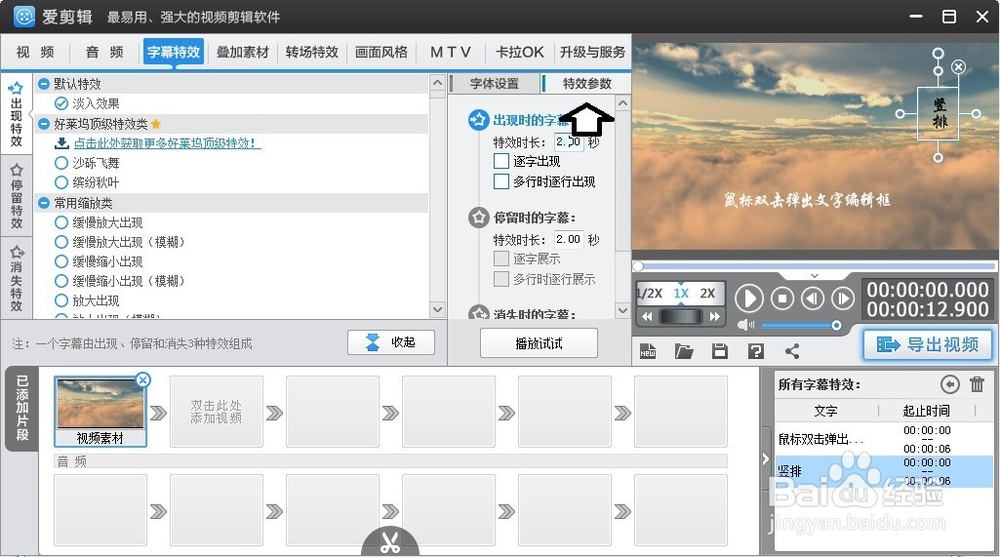Click effect list scroll down arrow
The height and width of the screenshot is (557, 1000).
437,309
